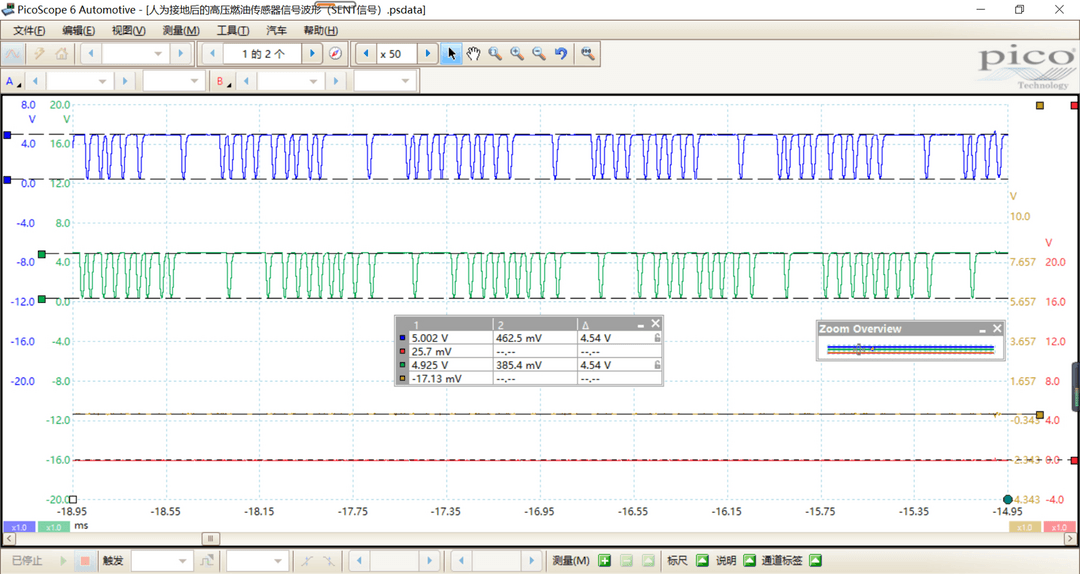The width and height of the screenshot is (1080, 574).
Task: Click the yellow x1.0 axis scale button
Action: [1025, 527]
